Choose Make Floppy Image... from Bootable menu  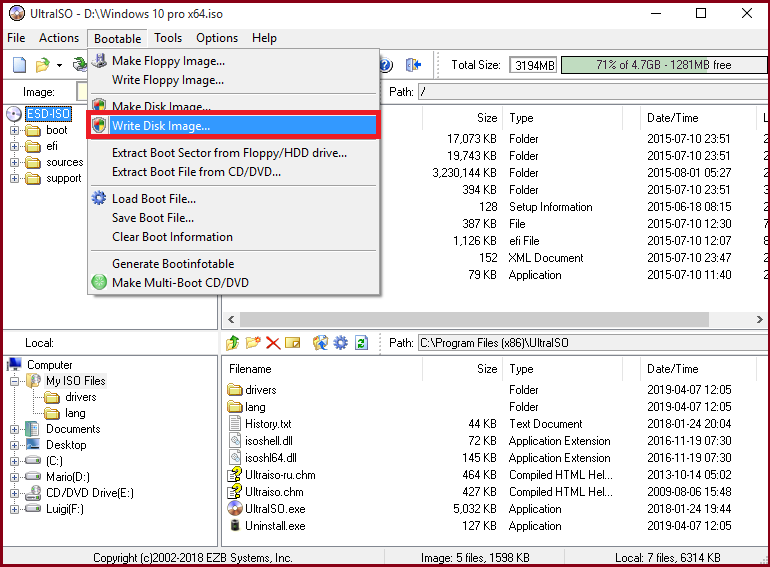(233, 61)
